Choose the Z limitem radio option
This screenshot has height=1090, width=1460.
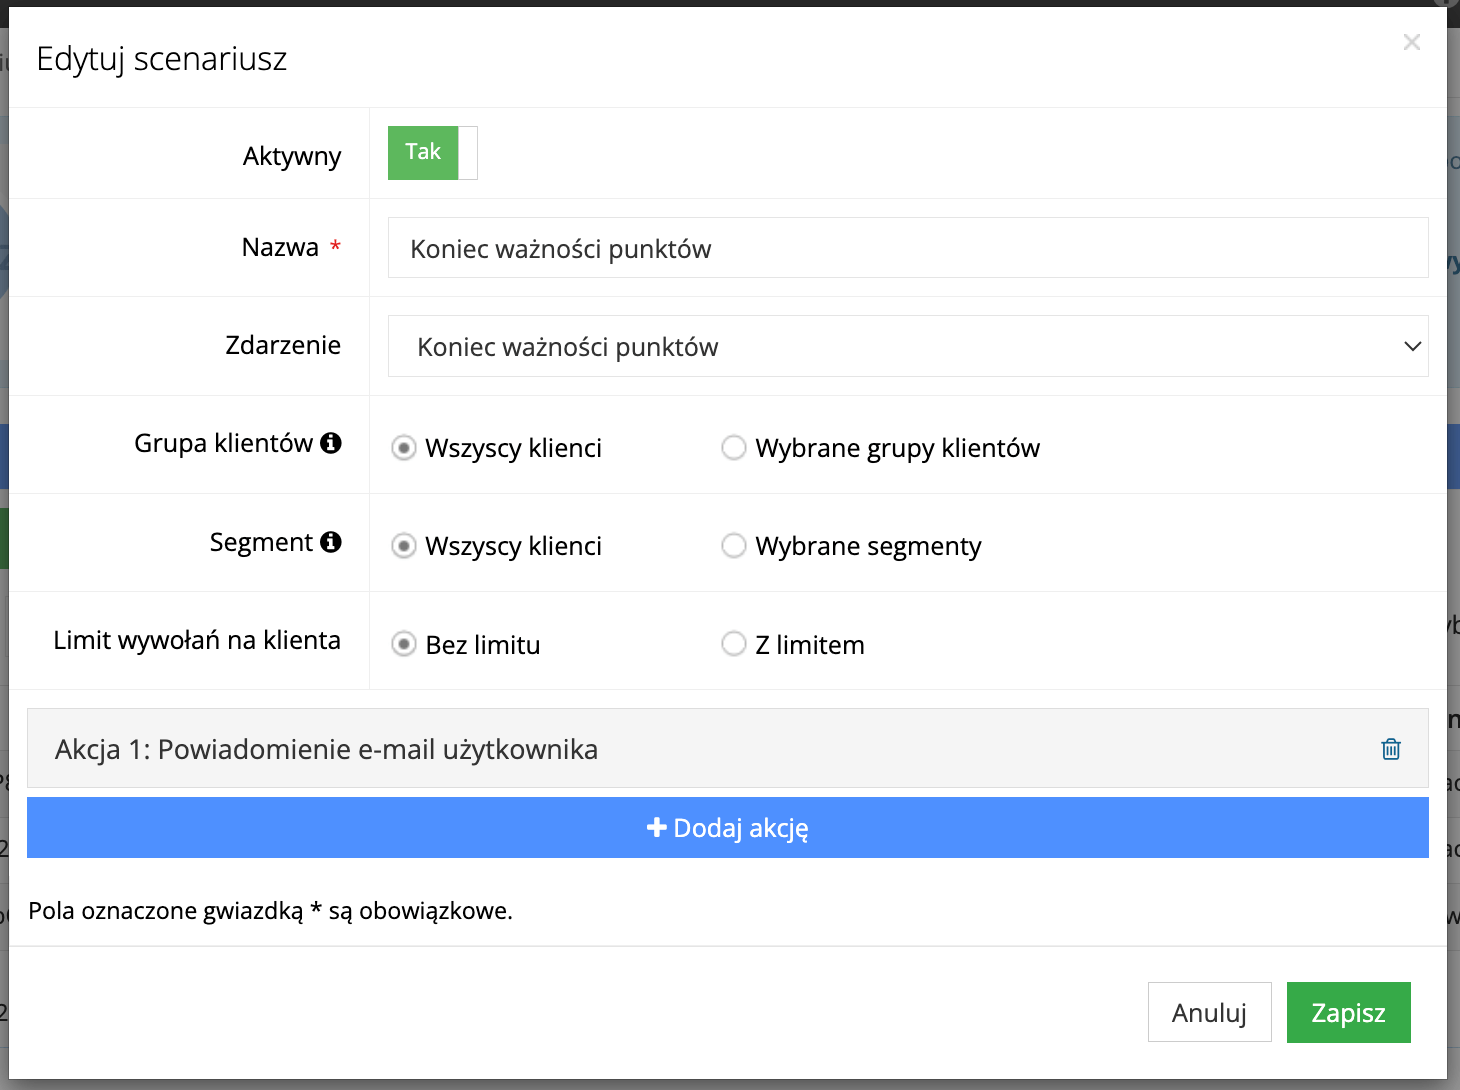(x=734, y=644)
